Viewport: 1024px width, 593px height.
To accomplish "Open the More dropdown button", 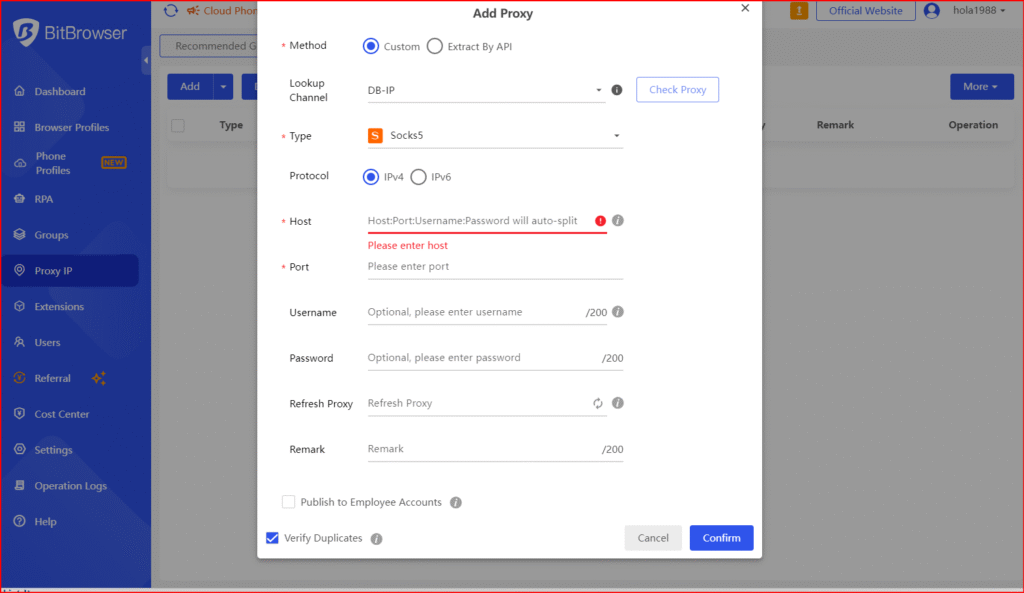I will [980, 87].
